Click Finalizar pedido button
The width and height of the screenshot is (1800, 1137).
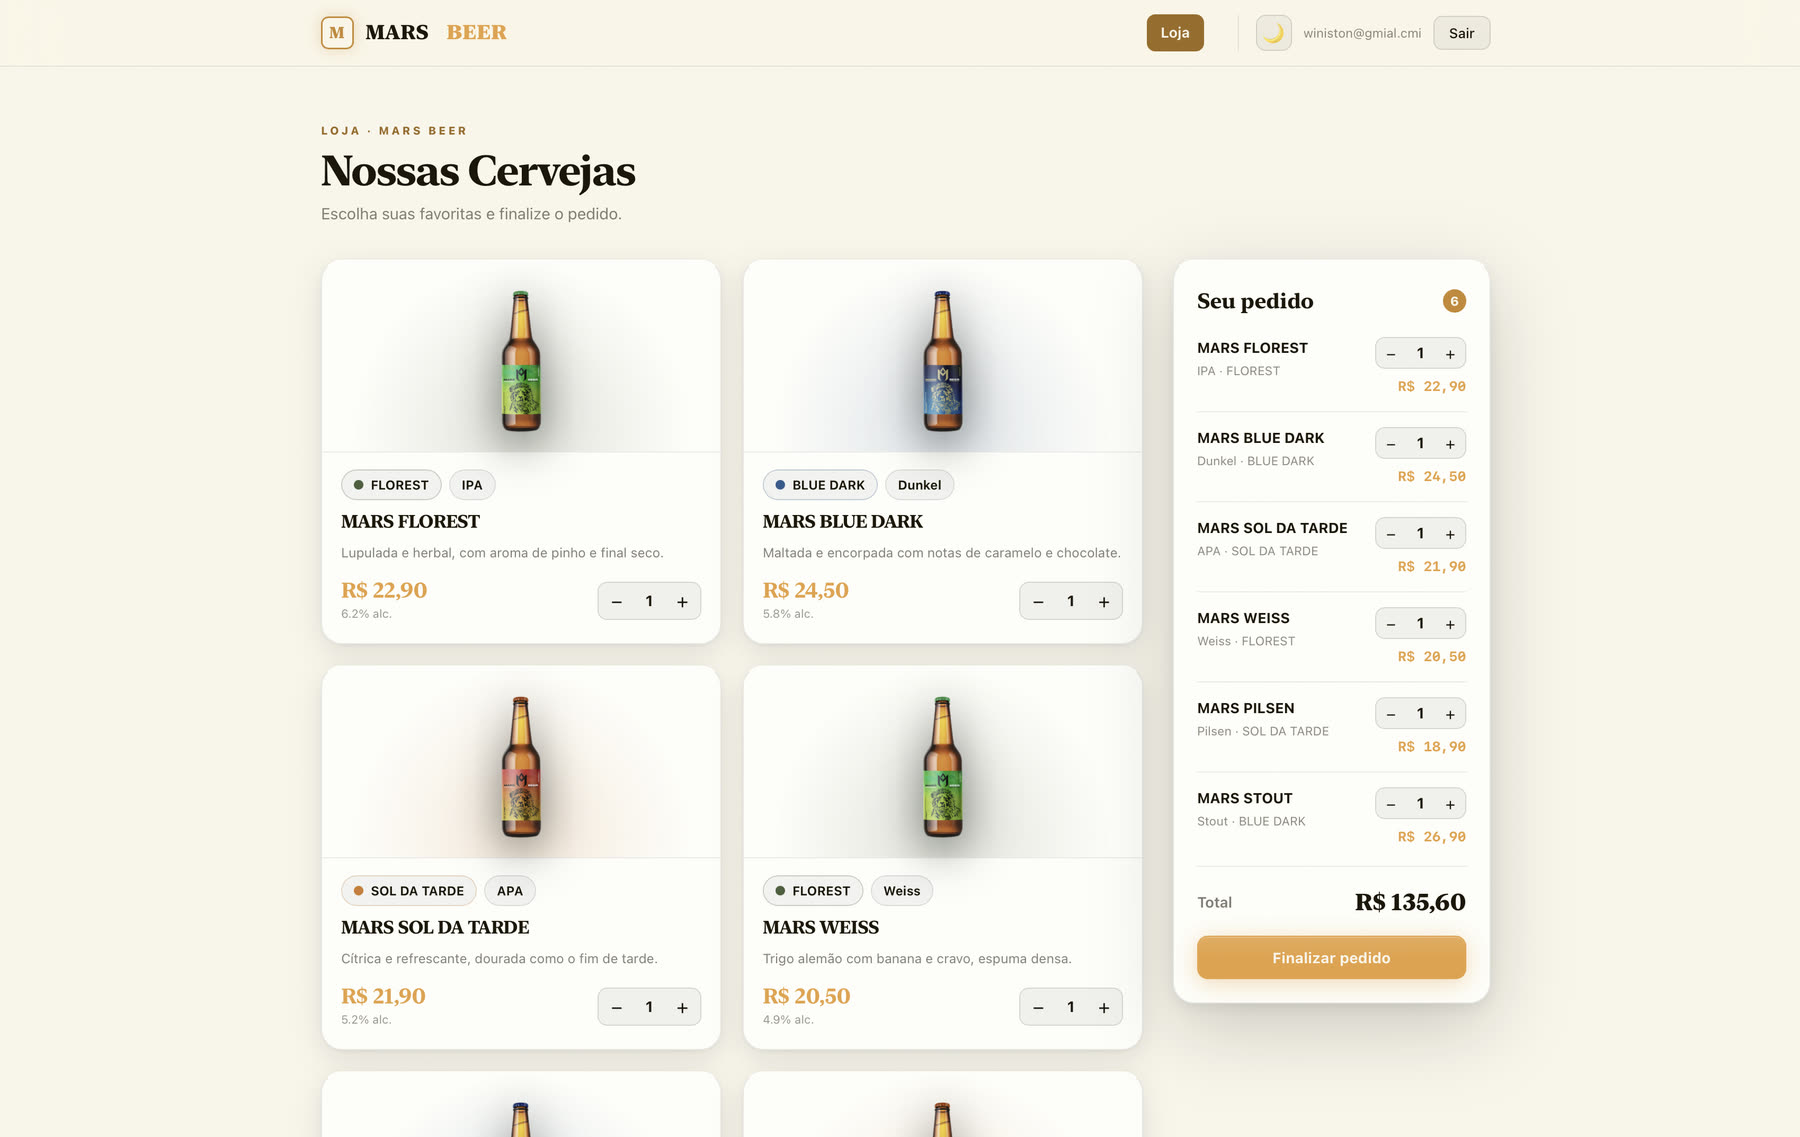pyautogui.click(x=1331, y=957)
